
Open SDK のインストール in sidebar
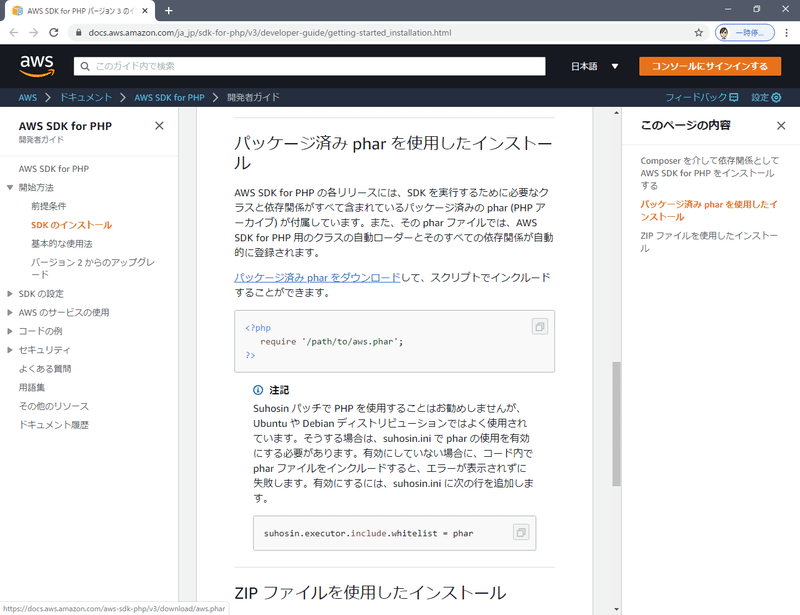point(71,225)
